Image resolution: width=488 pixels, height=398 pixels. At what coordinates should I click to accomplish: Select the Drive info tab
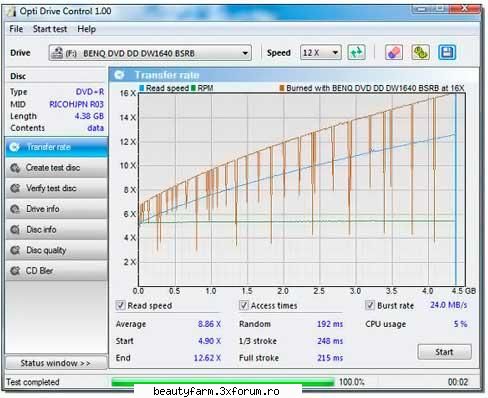(x=57, y=209)
